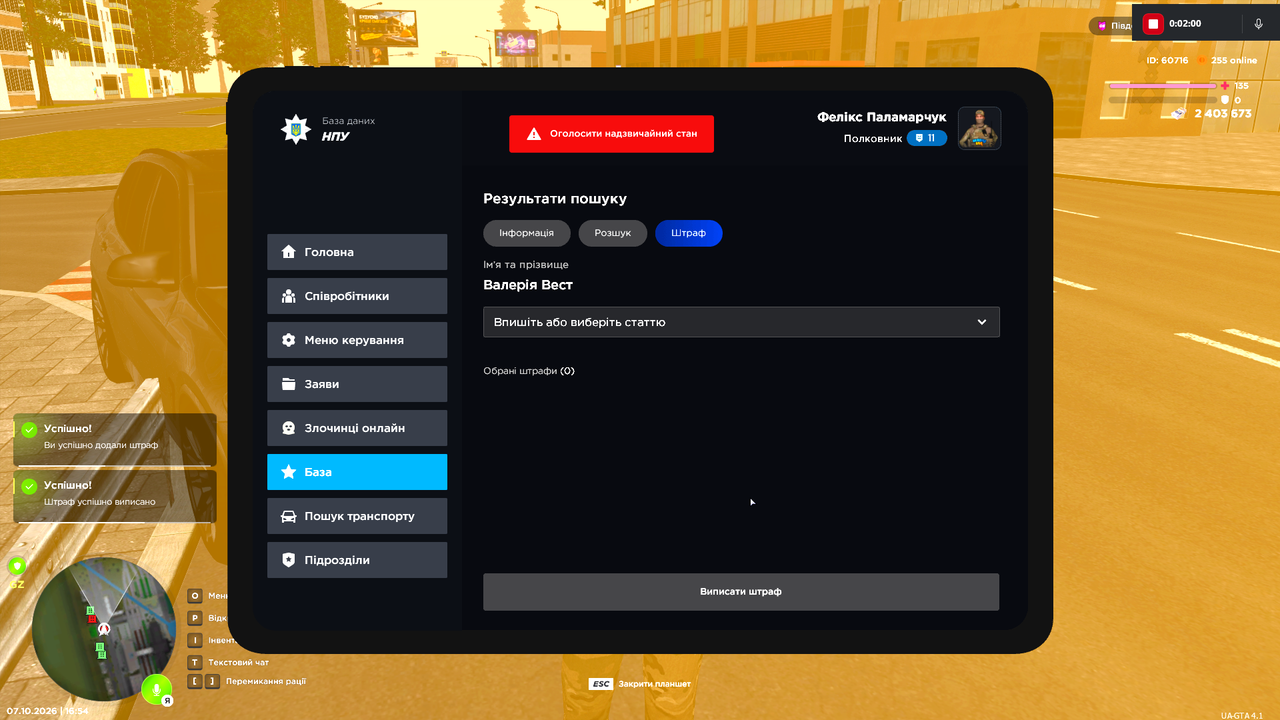Click the 'Ви успішно додали штраф' notification

115,439
